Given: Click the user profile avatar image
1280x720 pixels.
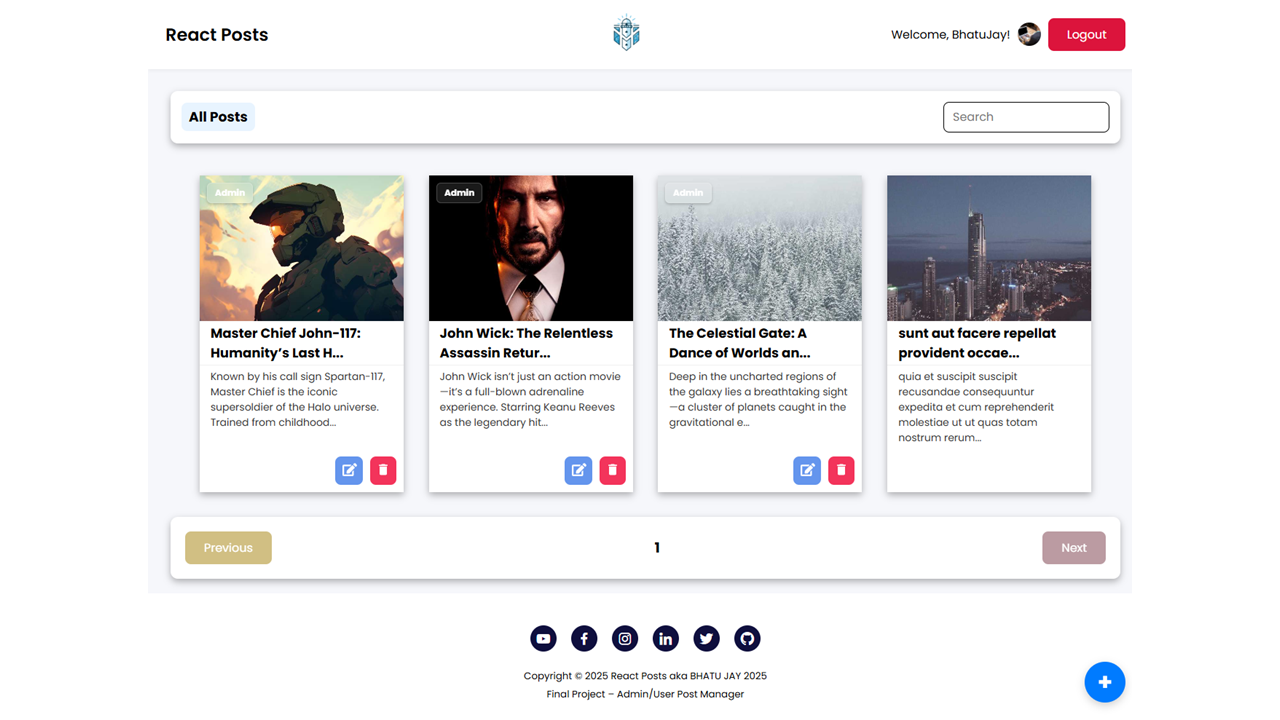Looking at the screenshot, I should coord(1028,33).
